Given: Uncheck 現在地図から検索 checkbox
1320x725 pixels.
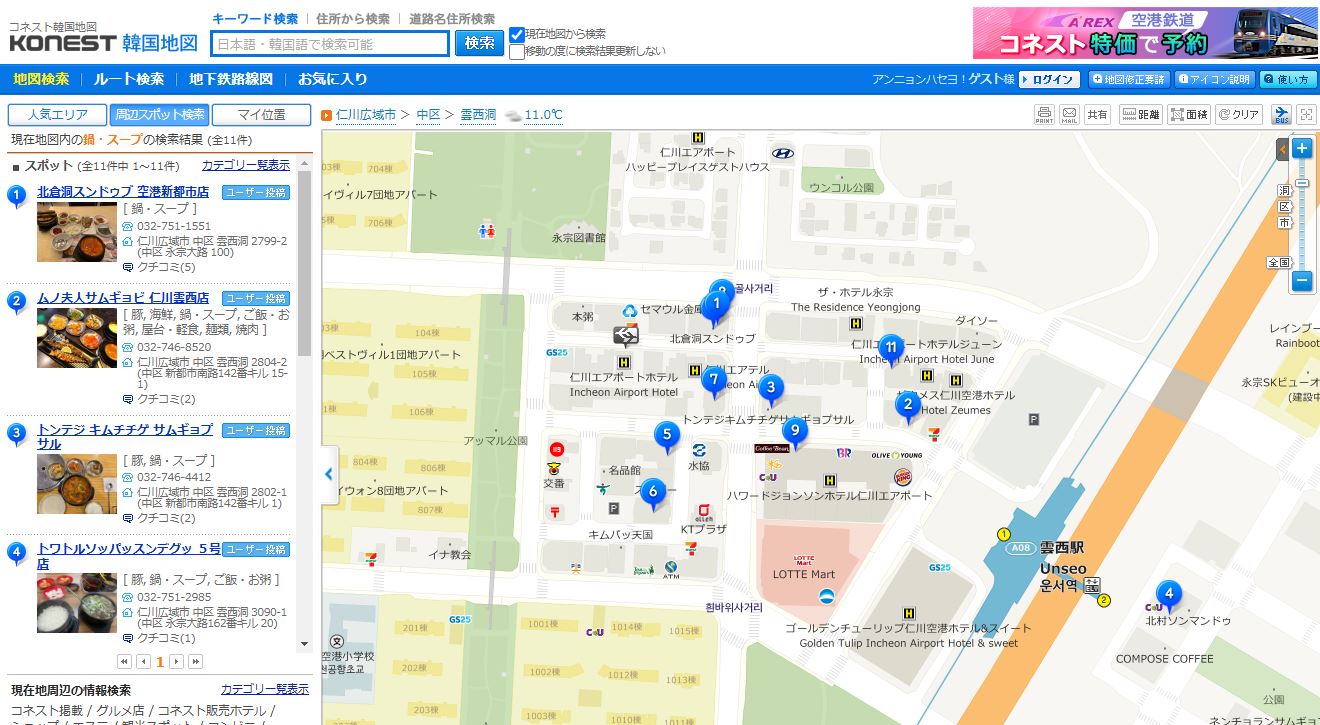Looking at the screenshot, I should tap(517, 35).
